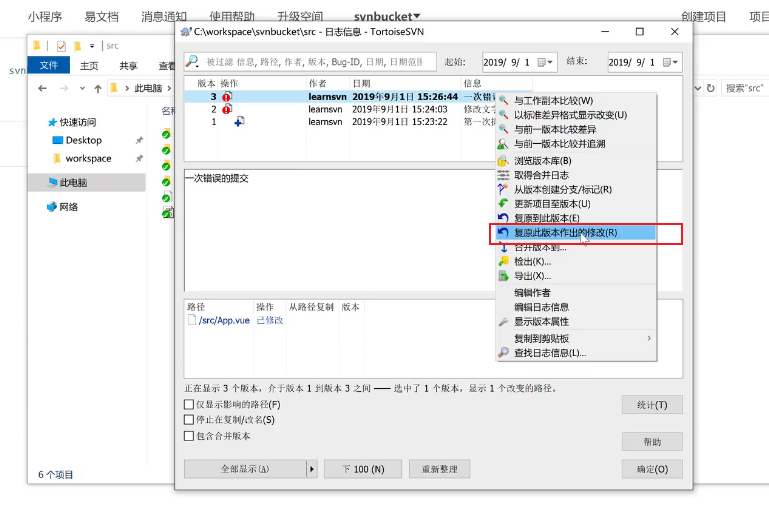Screen dimensions: 769x512
Task: Choose 与工作副本比较(W) in context menu
Action: coord(576,101)
